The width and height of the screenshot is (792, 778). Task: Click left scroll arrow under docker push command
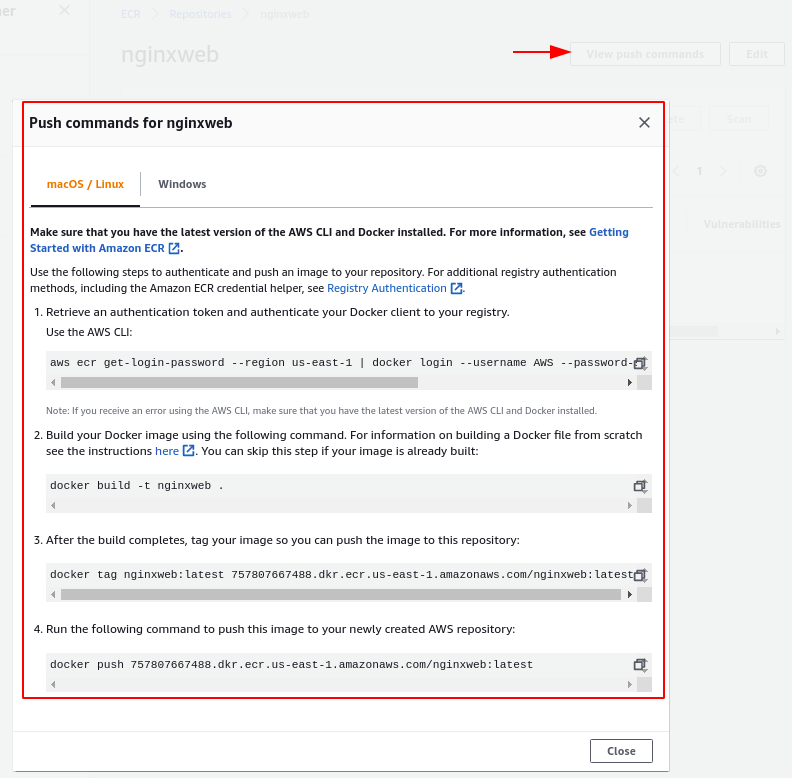[53, 684]
